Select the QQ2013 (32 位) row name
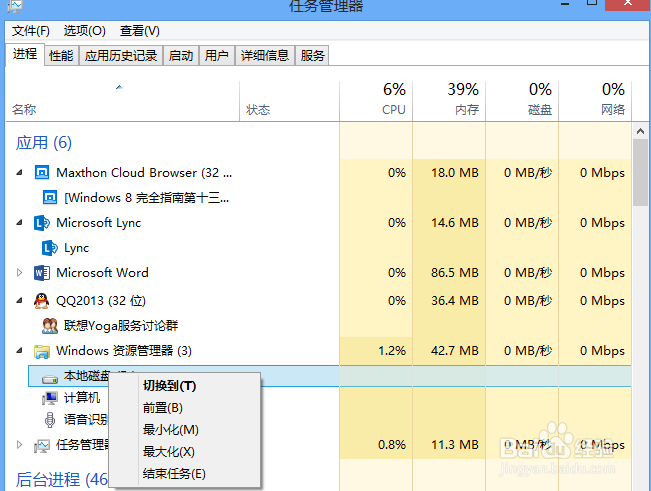Image resolution: width=651 pixels, height=491 pixels. click(x=101, y=301)
